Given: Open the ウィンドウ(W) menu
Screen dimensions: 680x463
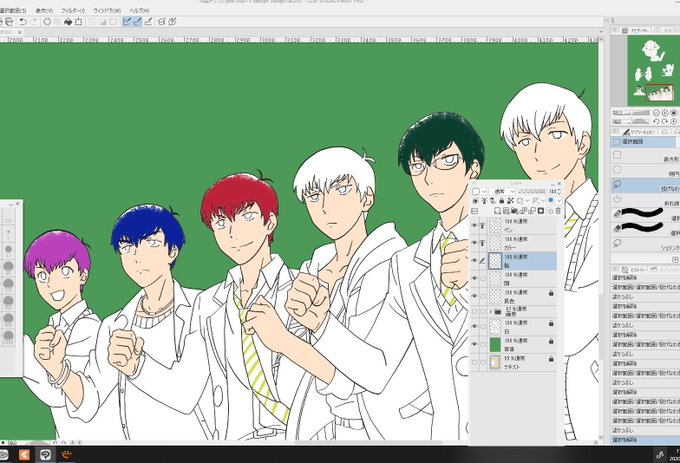Looking at the screenshot, I should click(x=107, y=10).
